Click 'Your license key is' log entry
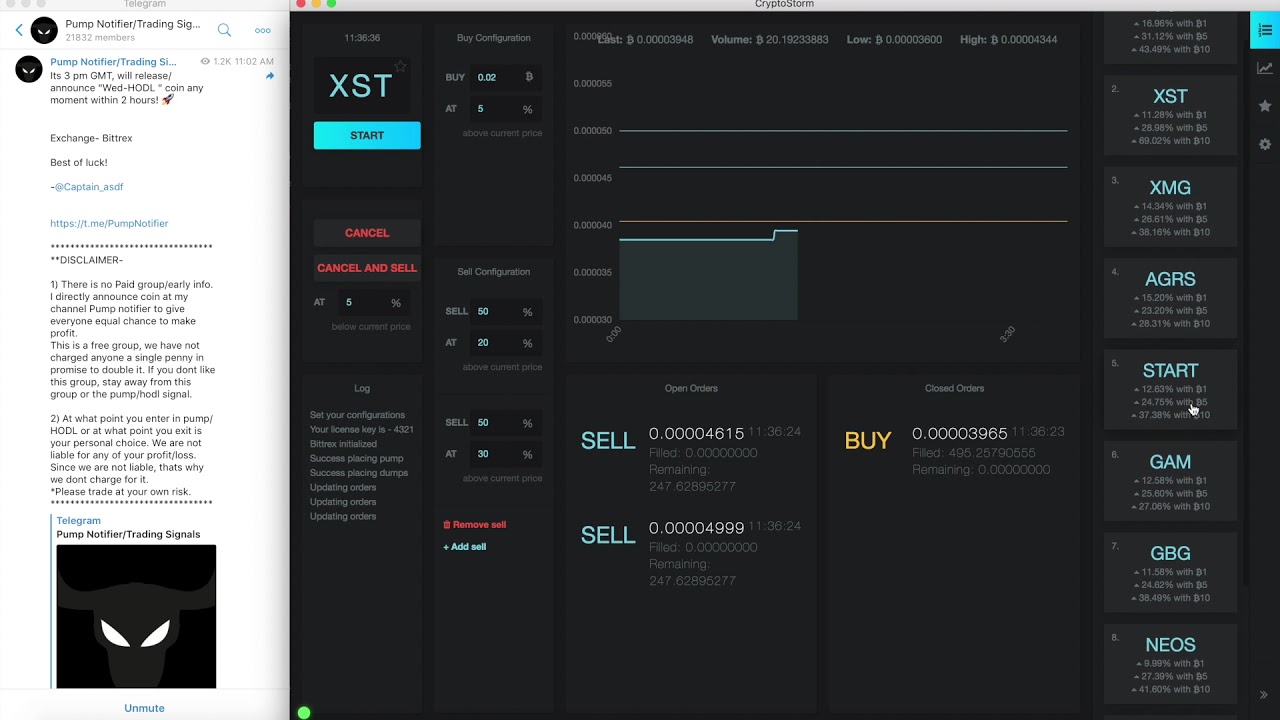 coord(362,429)
